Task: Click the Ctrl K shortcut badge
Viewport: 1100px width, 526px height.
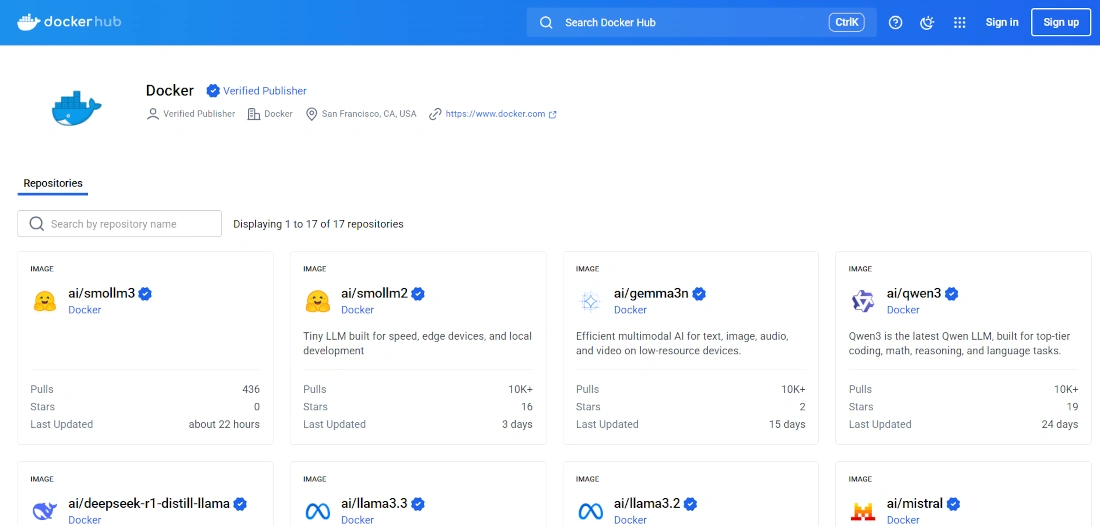Action: tap(846, 22)
